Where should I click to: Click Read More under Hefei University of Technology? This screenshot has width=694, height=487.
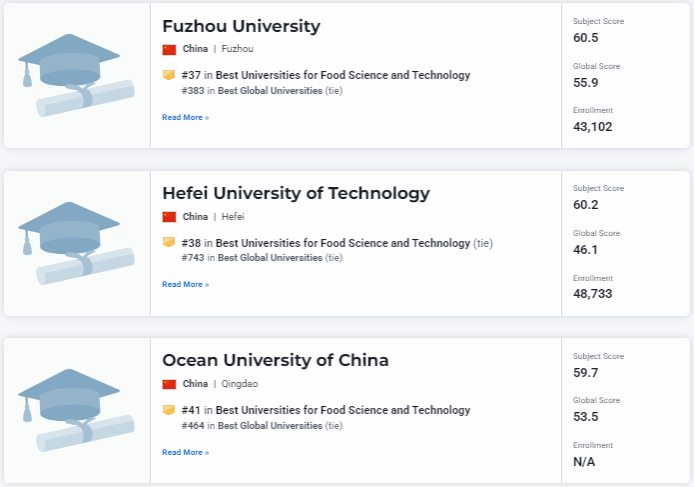click(185, 285)
